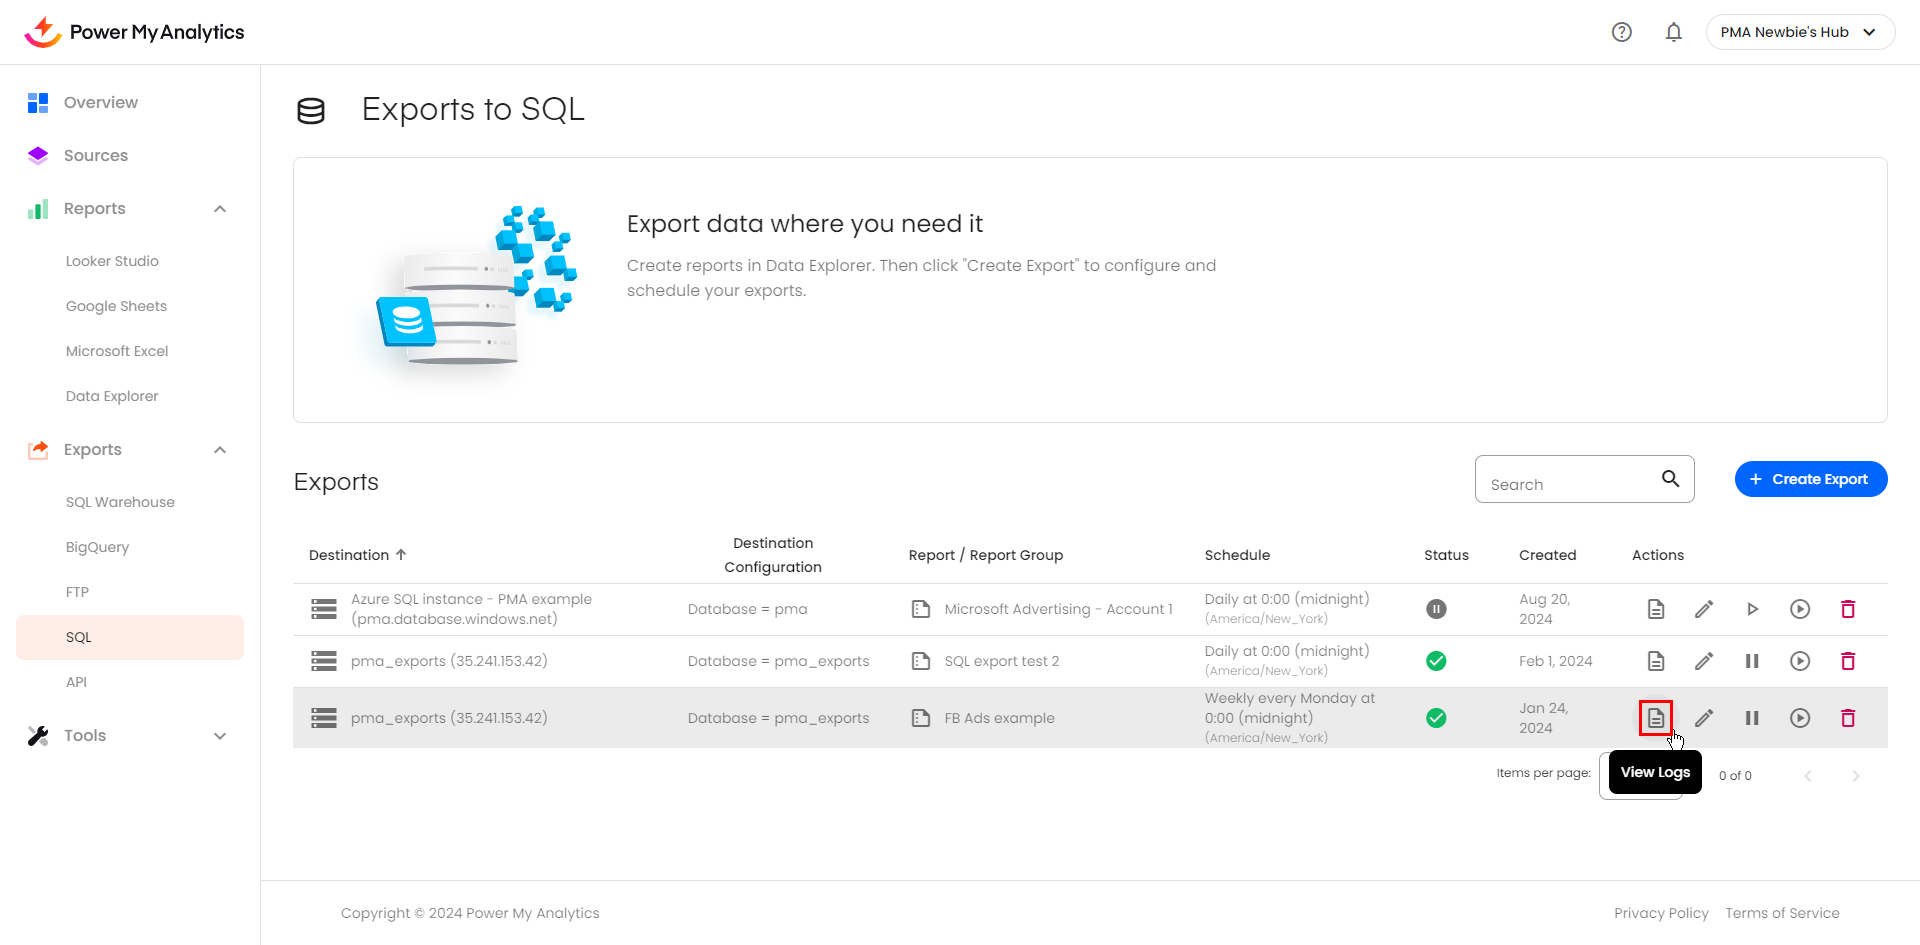Click the Create Export button
This screenshot has width=1920, height=945.
pos(1810,479)
